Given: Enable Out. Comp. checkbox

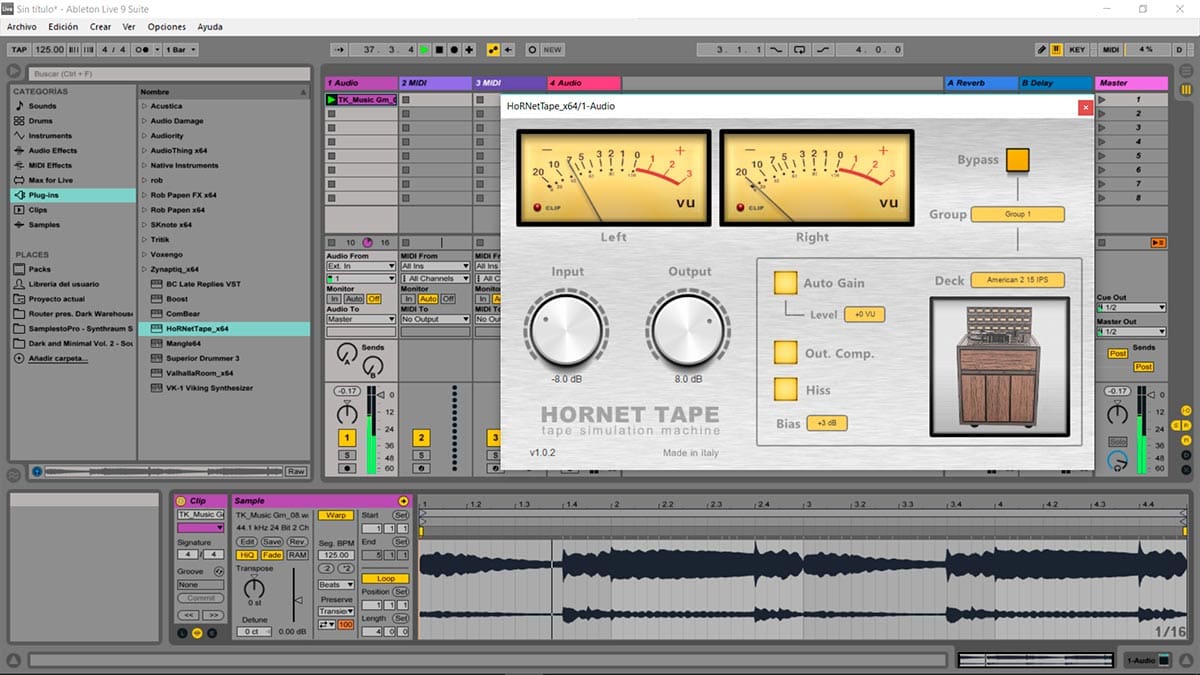Looking at the screenshot, I should (x=785, y=353).
